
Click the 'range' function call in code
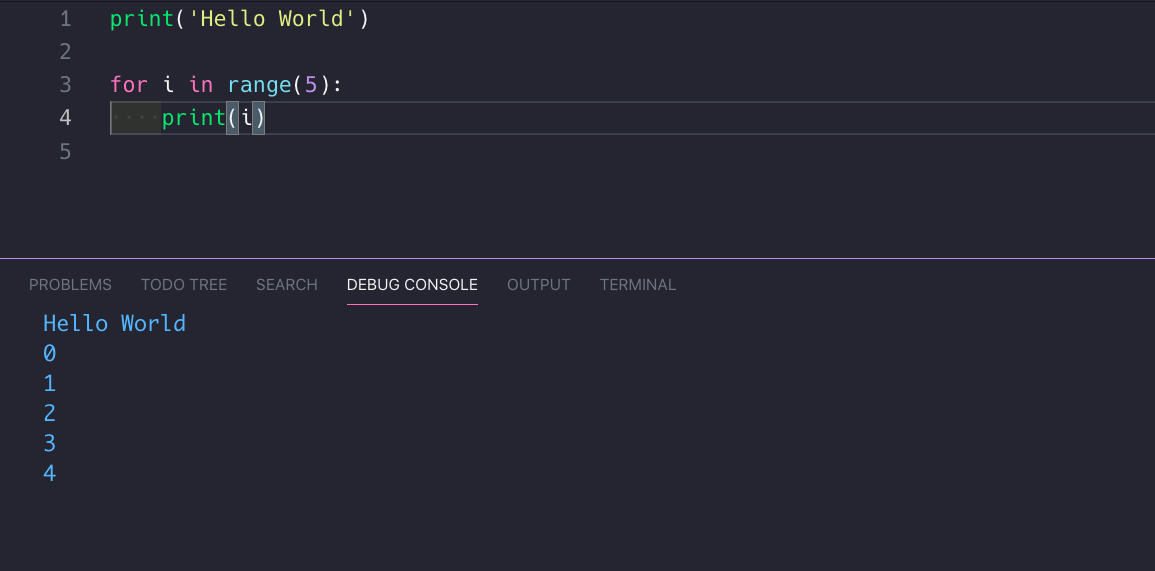[x=259, y=85]
